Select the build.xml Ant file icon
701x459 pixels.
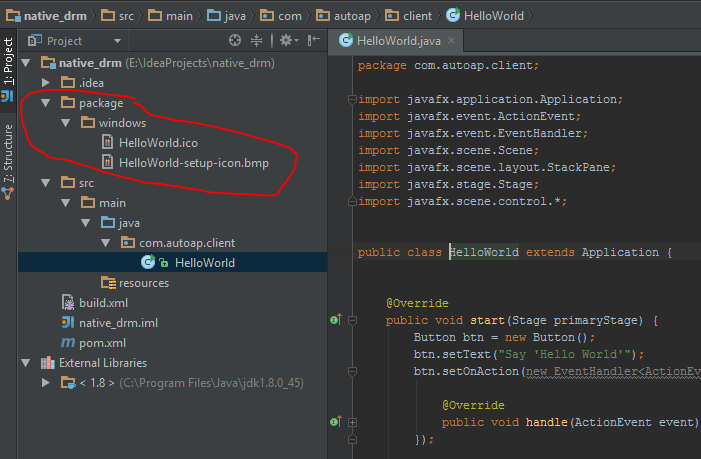click(x=68, y=303)
